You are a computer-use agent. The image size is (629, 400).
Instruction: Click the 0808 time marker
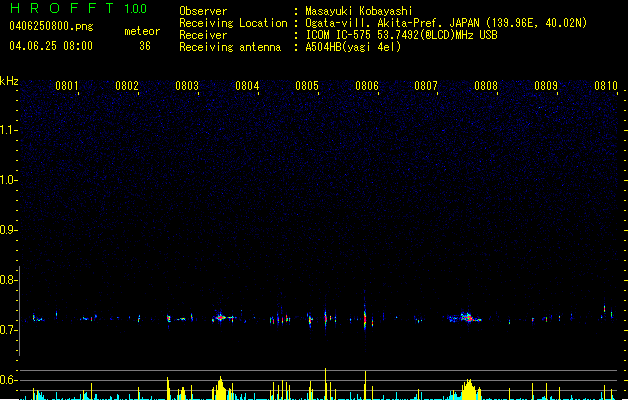[486, 86]
